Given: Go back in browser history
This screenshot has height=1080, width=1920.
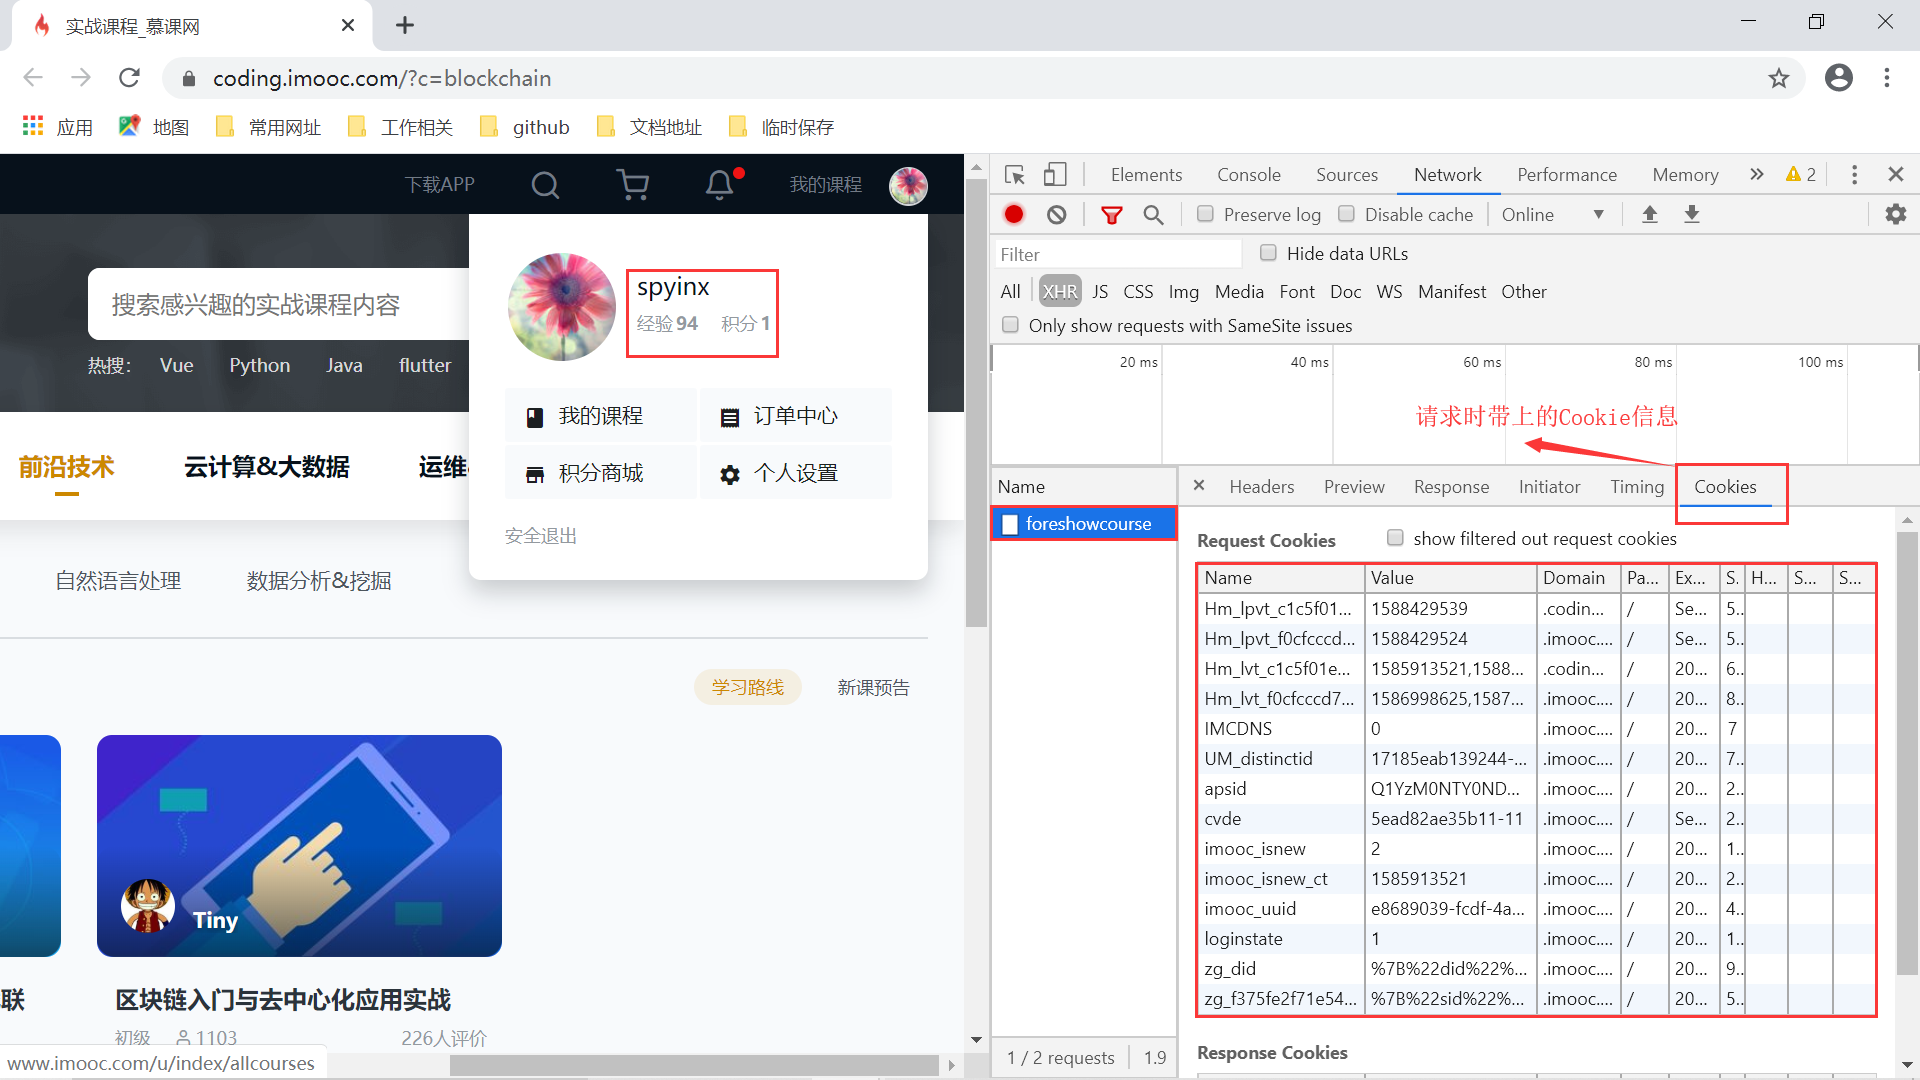Looking at the screenshot, I should coord(33,78).
